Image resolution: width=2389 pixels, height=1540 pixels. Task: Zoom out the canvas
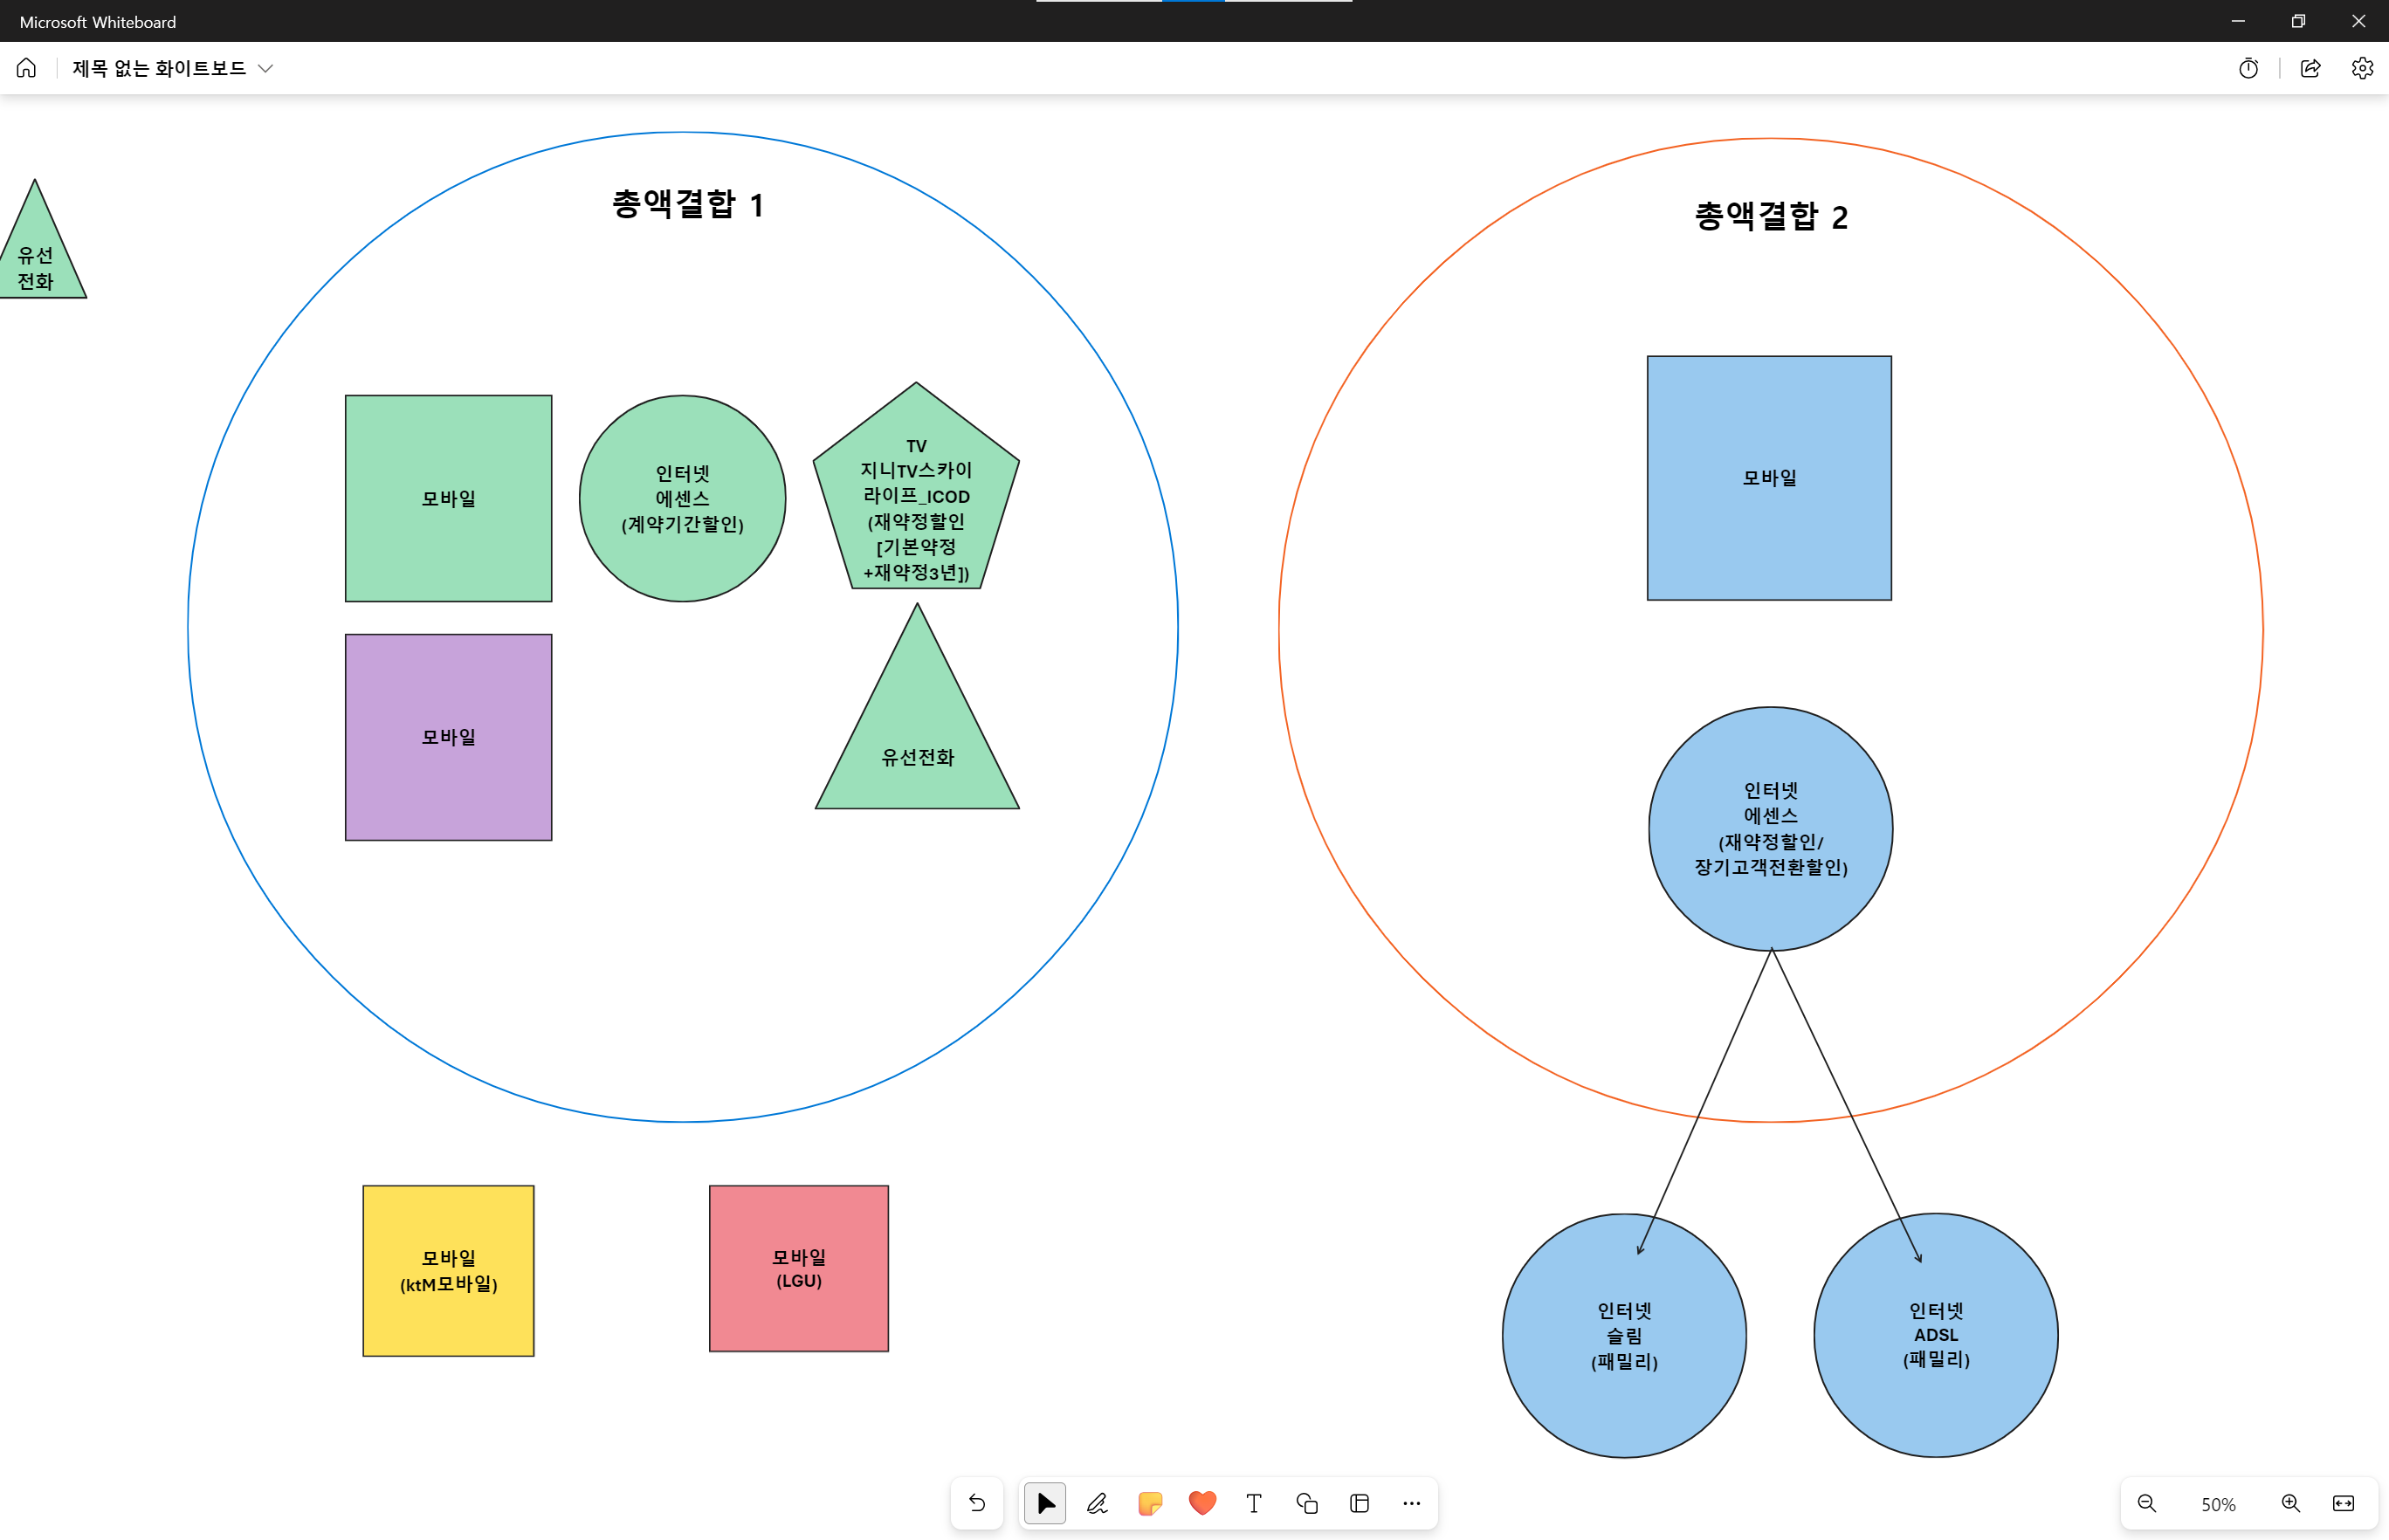(x=2146, y=1503)
